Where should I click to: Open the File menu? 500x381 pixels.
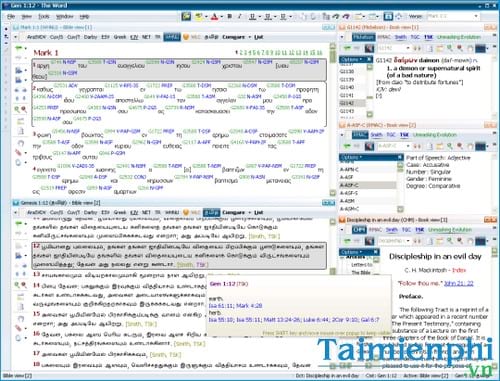[x=11, y=16]
